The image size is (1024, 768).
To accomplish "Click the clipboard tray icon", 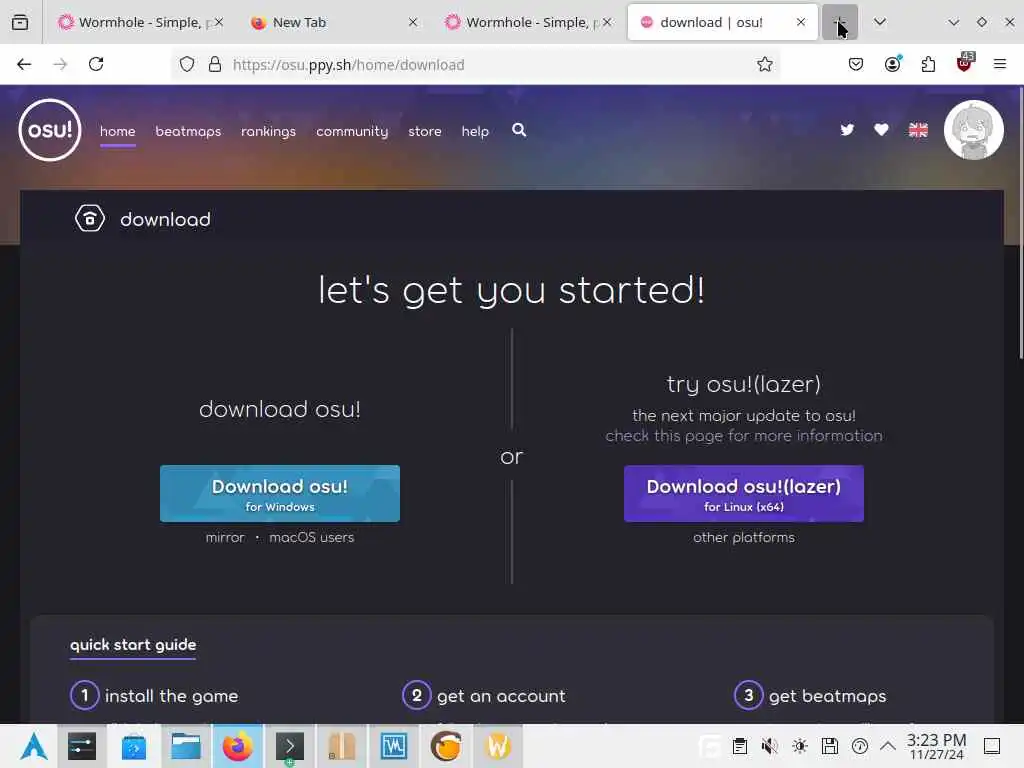I will click(x=739, y=746).
